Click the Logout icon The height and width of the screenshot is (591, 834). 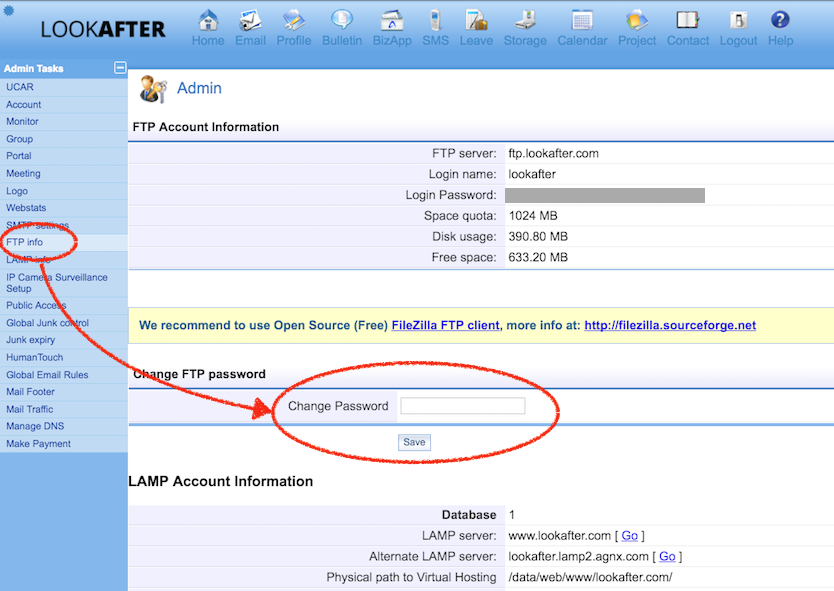[738, 21]
